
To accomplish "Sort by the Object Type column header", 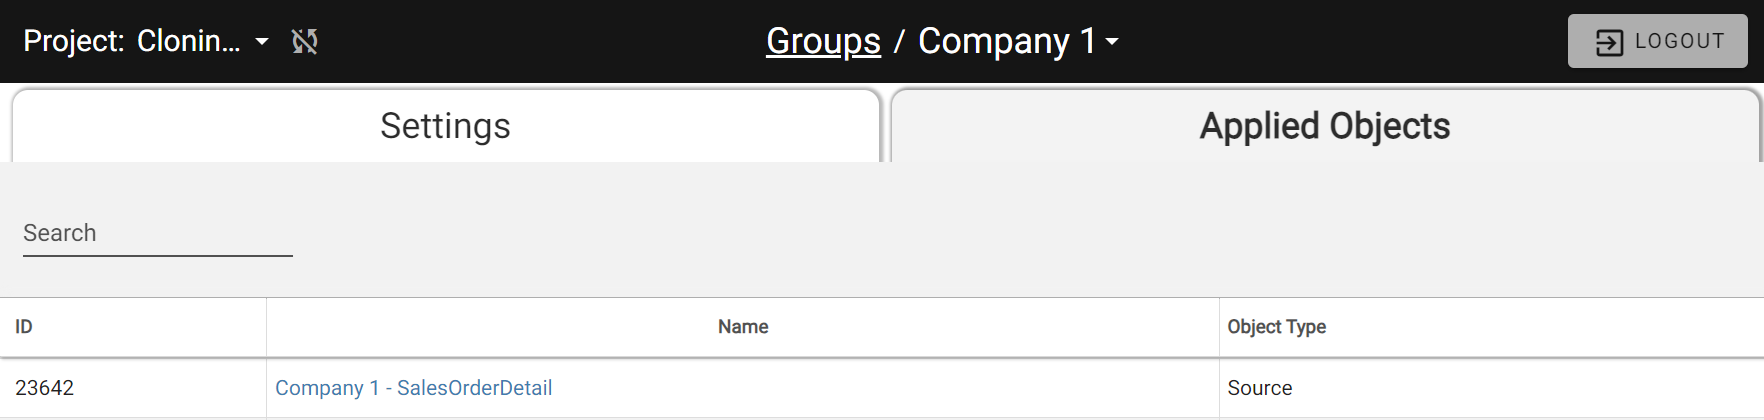I will pyautogui.click(x=1491, y=327).
